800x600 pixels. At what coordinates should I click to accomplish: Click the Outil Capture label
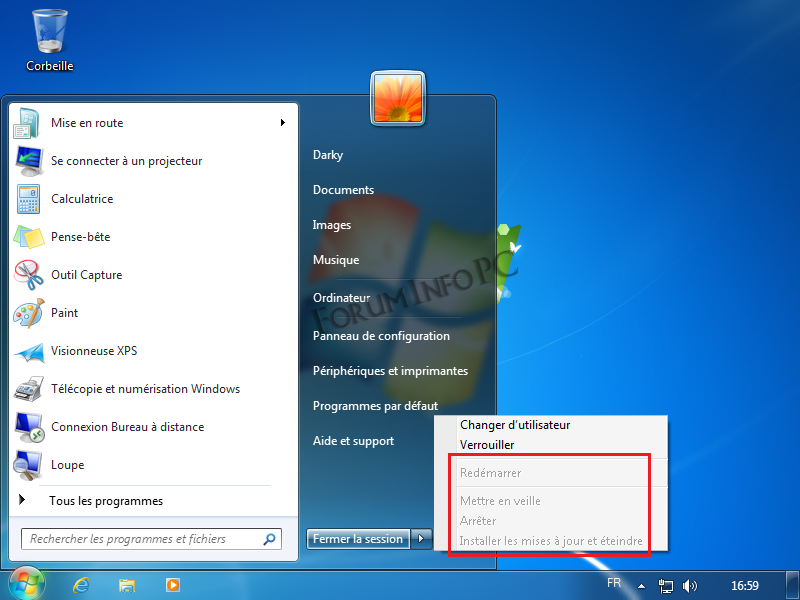[x=87, y=275]
